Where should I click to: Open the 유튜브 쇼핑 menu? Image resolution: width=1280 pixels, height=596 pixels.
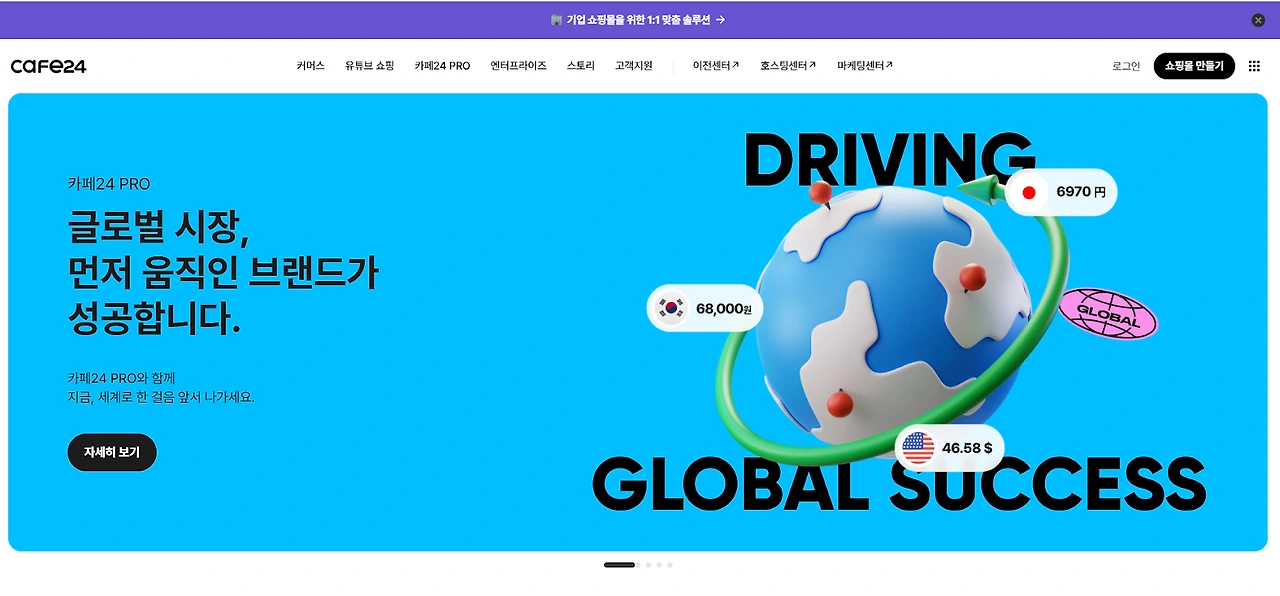(x=369, y=66)
